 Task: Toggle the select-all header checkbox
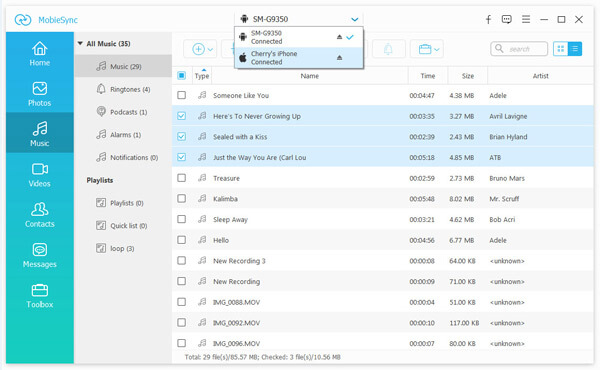click(x=181, y=75)
